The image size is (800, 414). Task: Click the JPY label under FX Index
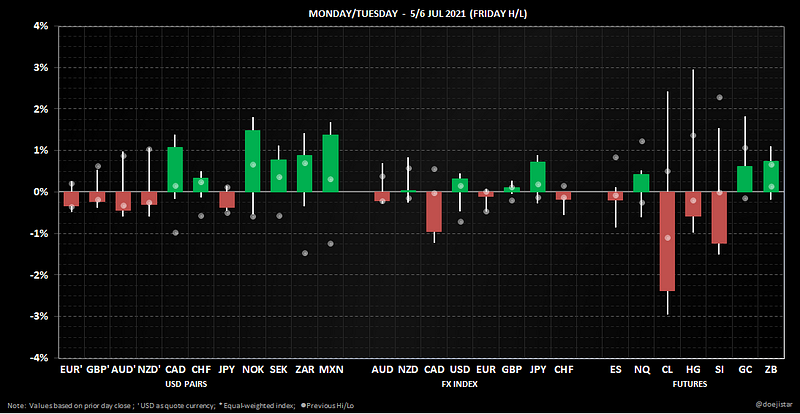(x=538, y=369)
